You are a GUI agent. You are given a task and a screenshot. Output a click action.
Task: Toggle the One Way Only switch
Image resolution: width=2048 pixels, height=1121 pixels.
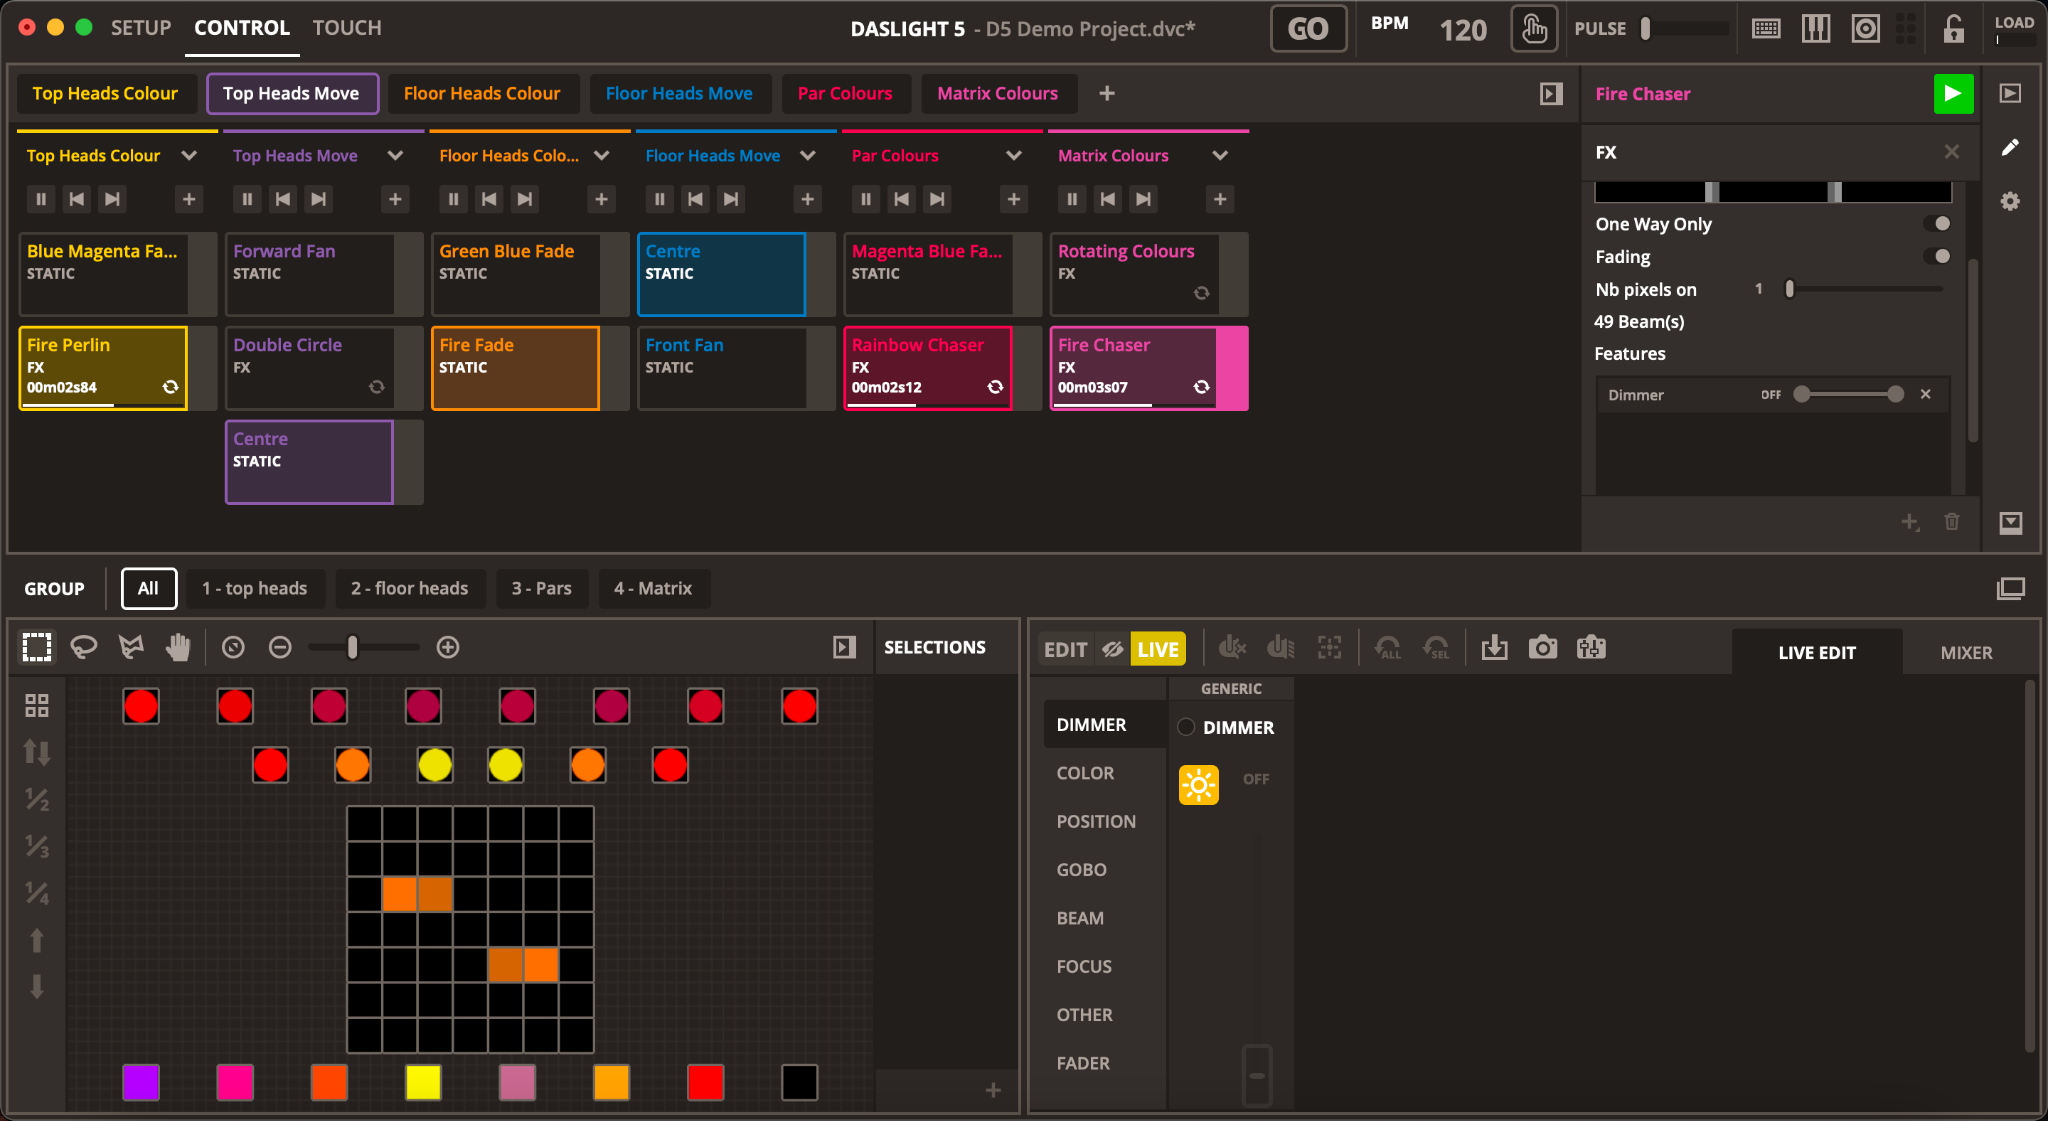coord(1937,224)
